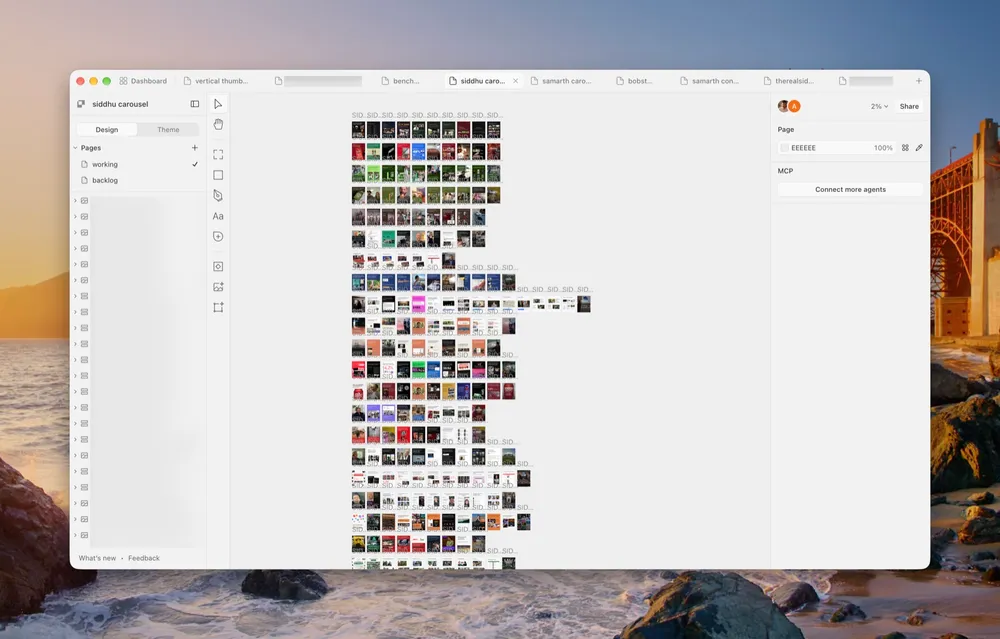Select the Aa Text tool
The width and height of the screenshot is (1000, 639).
218,216
